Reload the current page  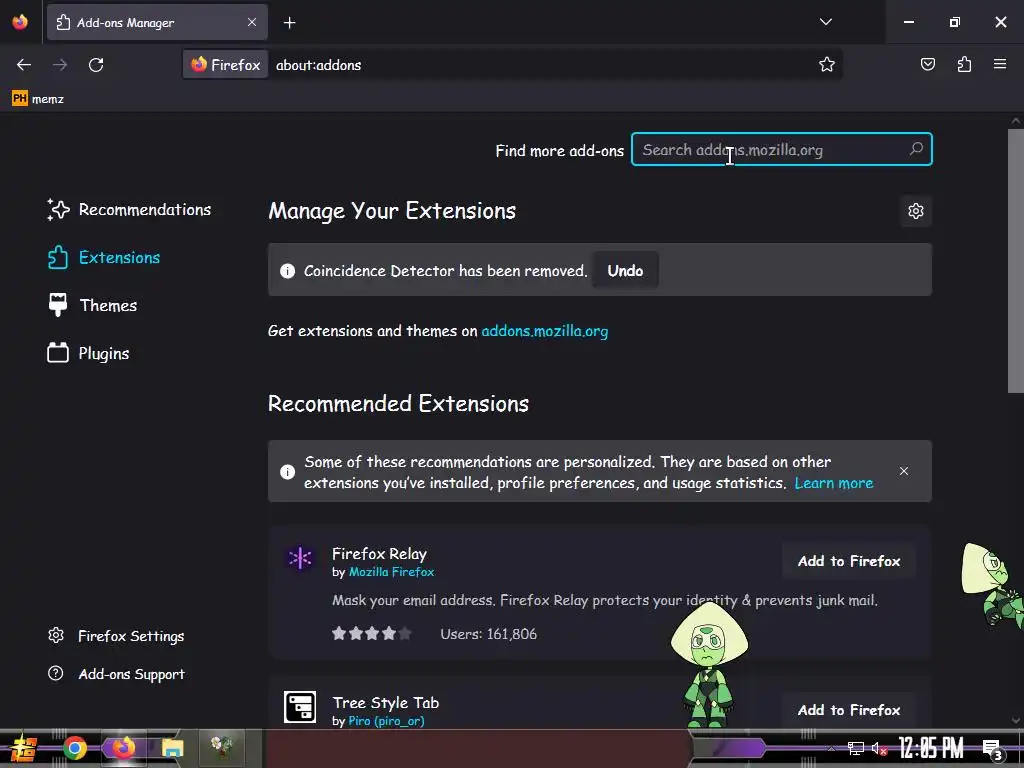[x=96, y=65]
